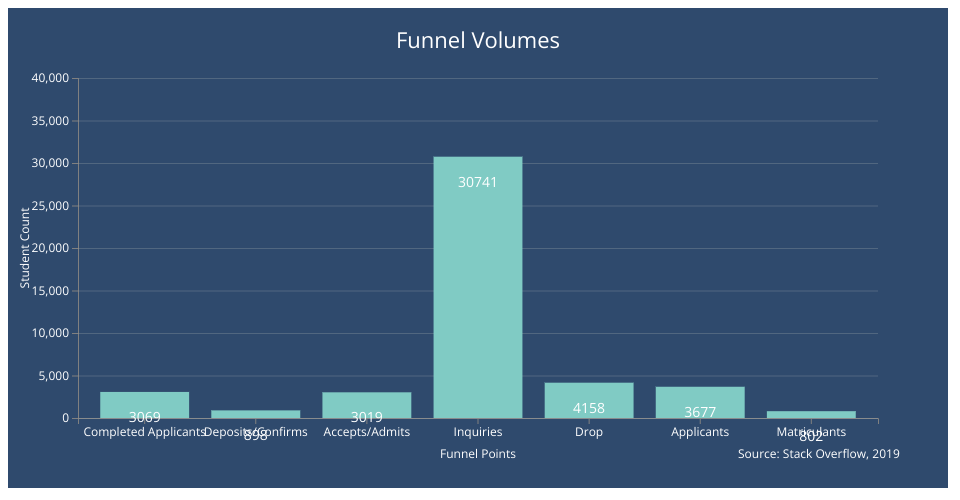
Task: Select the Funnel Points axis title
Action: (x=477, y=454)
